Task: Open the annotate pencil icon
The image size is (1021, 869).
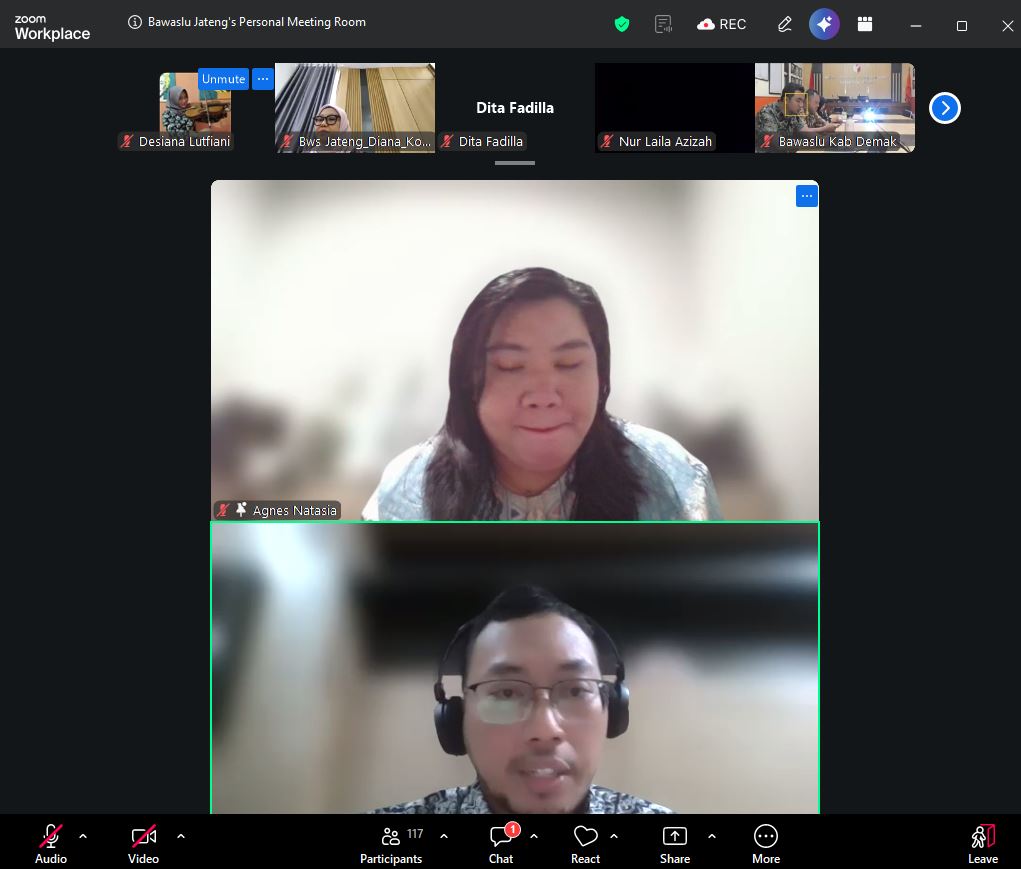Action: (x=785, y=25)
